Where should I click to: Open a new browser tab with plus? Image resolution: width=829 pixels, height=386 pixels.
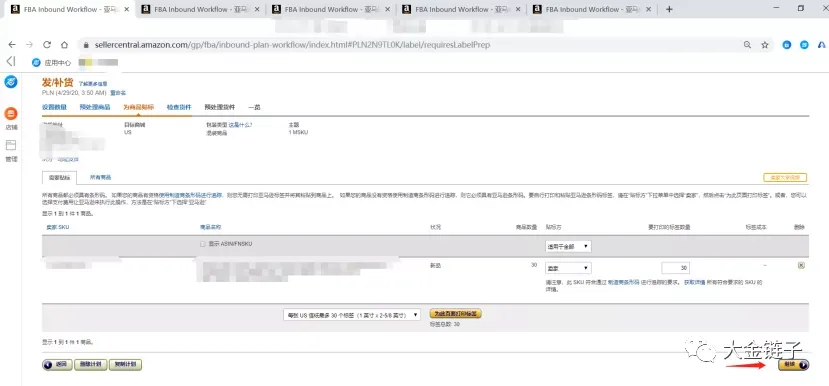tap(669, 9)
